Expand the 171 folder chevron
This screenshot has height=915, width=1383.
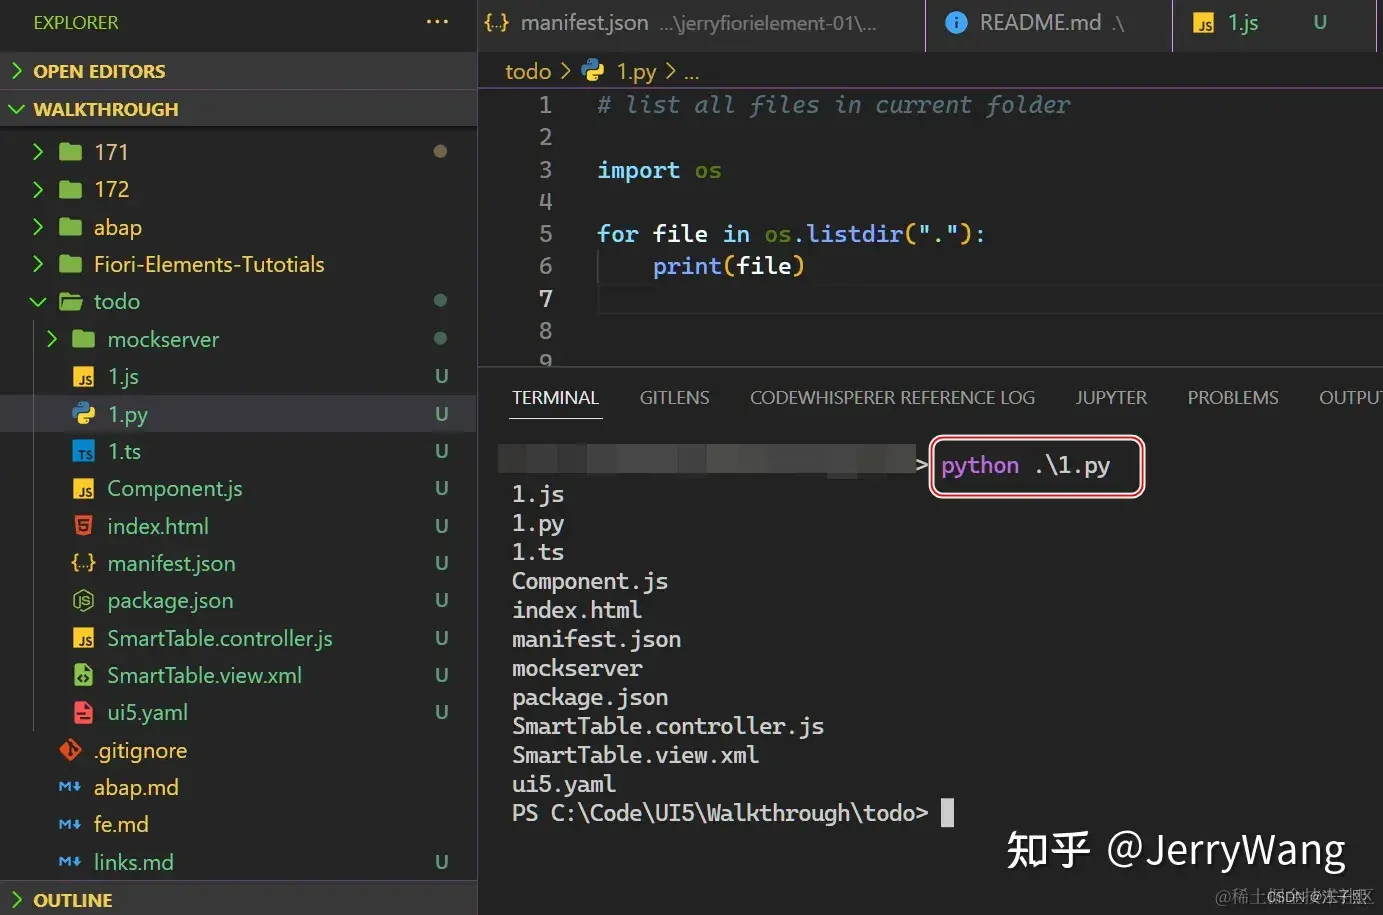tap(38, 152)
